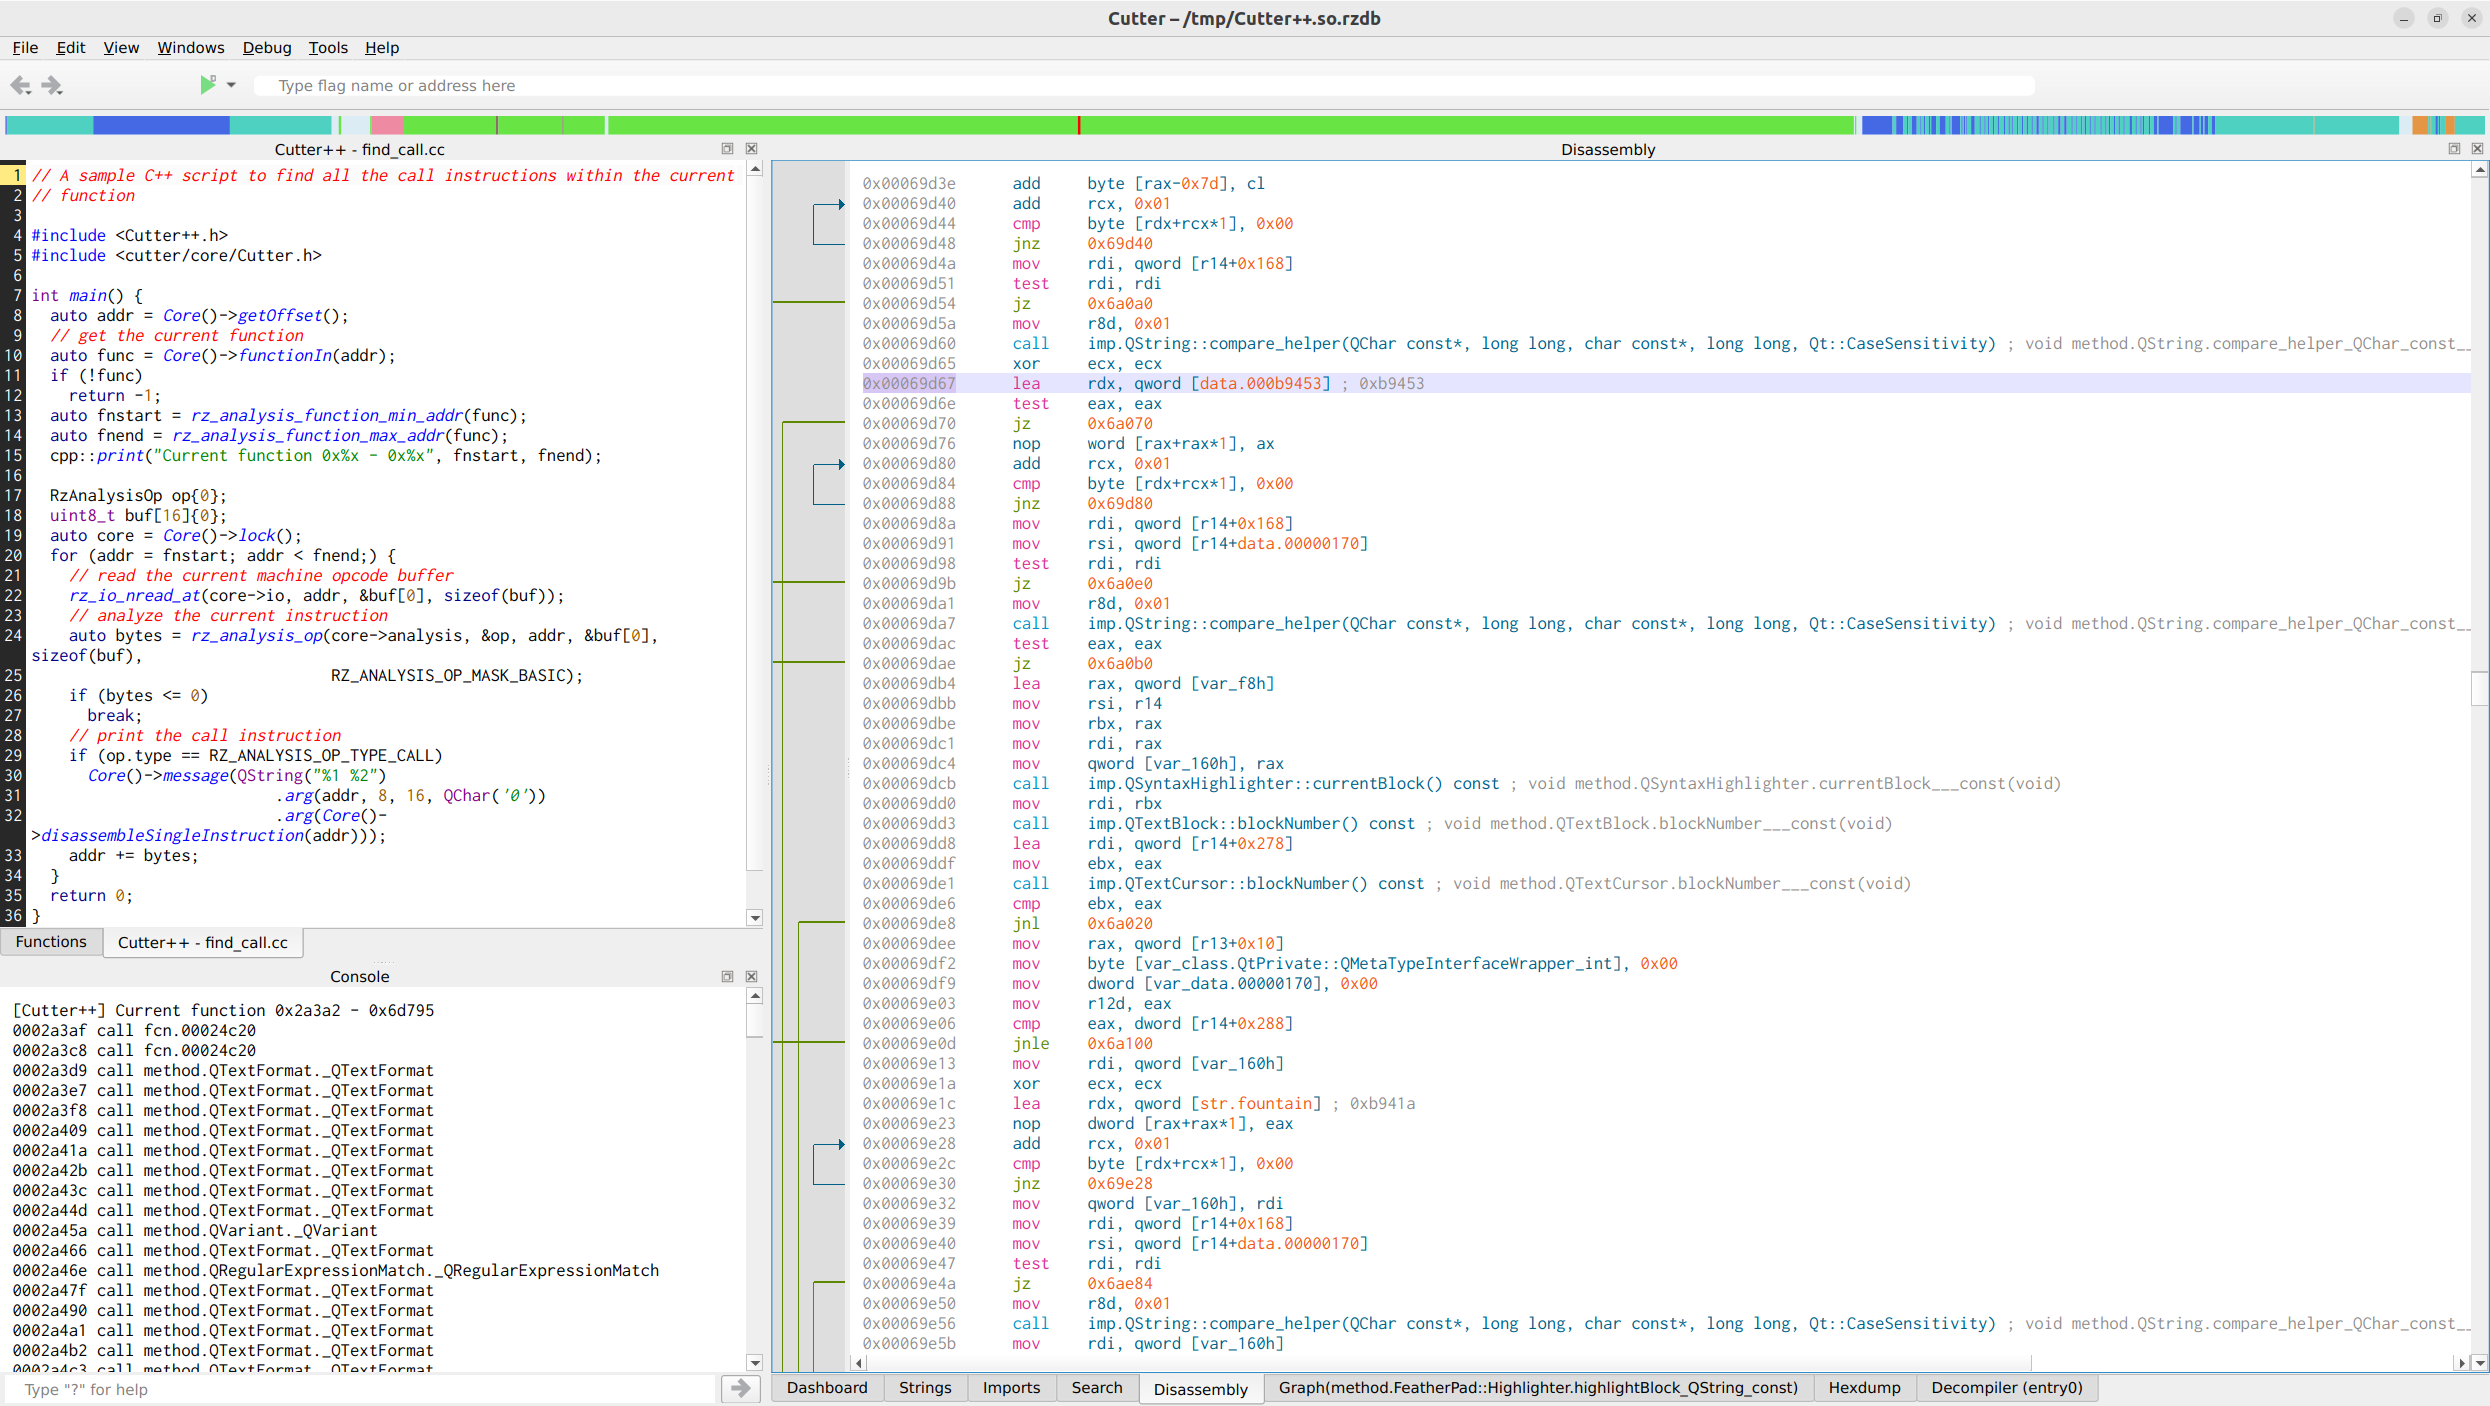
Task: Switch to the Functions tab
Action: [51, 942]
